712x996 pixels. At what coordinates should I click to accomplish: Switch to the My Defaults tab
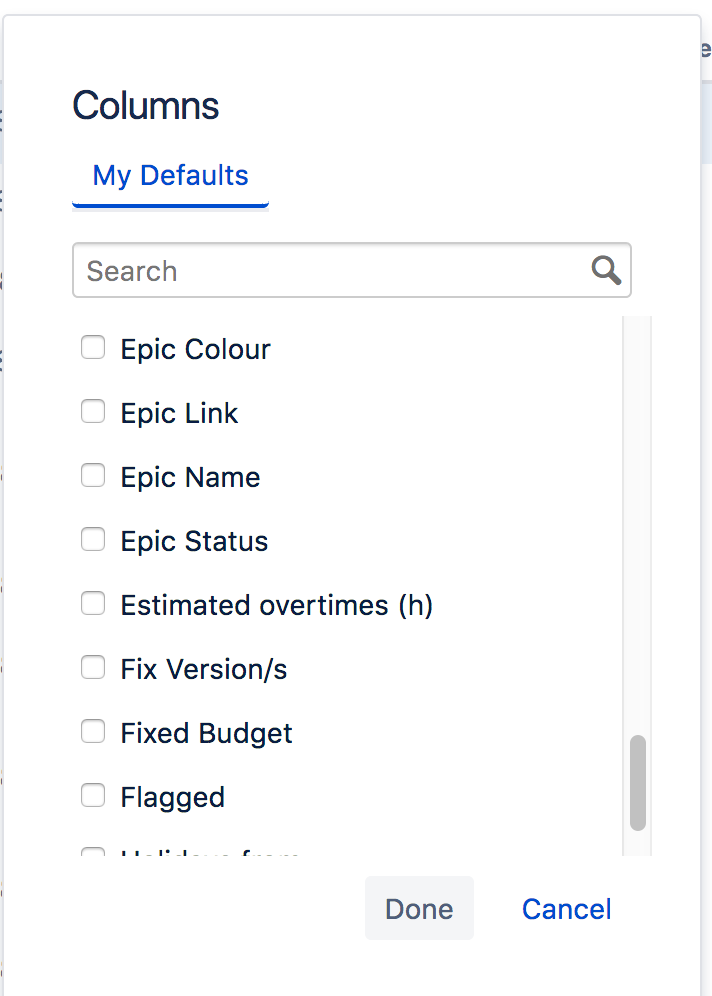(170, 176)
